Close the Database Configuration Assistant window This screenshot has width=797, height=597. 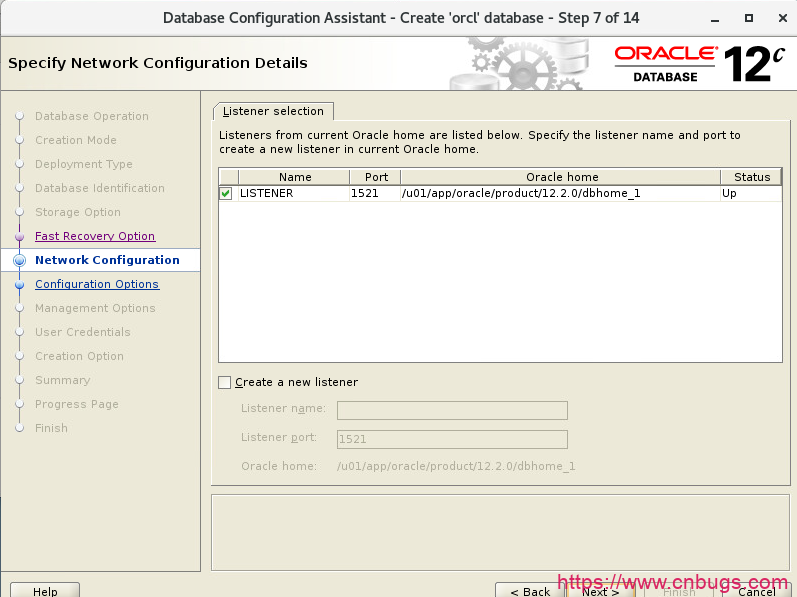[779, 18]
